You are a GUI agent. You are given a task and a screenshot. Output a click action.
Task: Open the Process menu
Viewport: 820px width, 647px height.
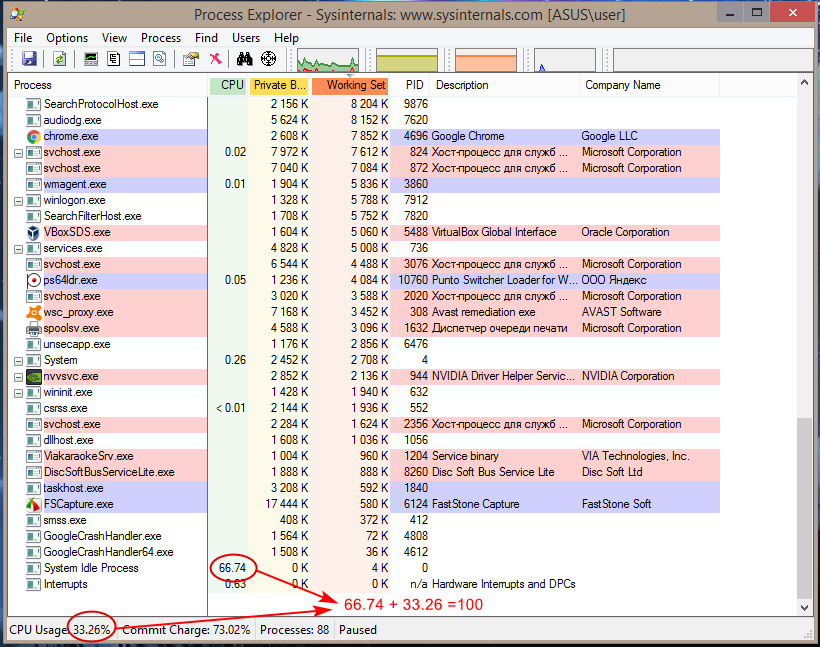tap(161, 37)
